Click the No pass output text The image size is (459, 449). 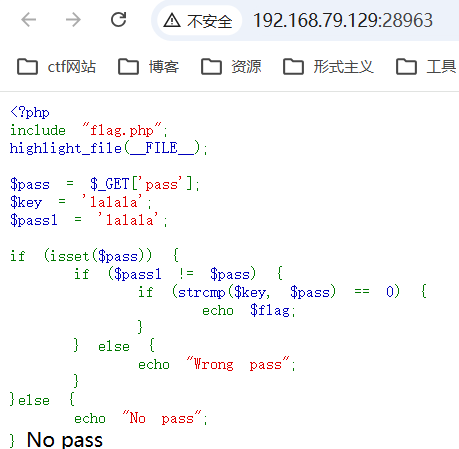(65, 440)
